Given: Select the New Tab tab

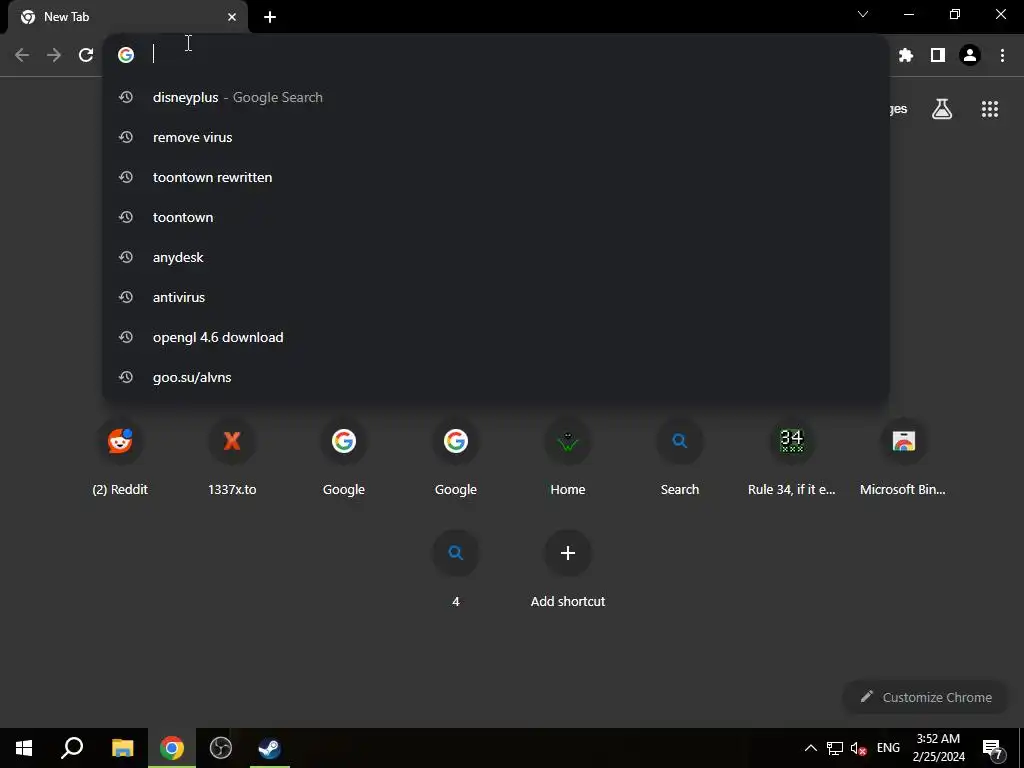Looking at the screenshot, I should point(128,17).
